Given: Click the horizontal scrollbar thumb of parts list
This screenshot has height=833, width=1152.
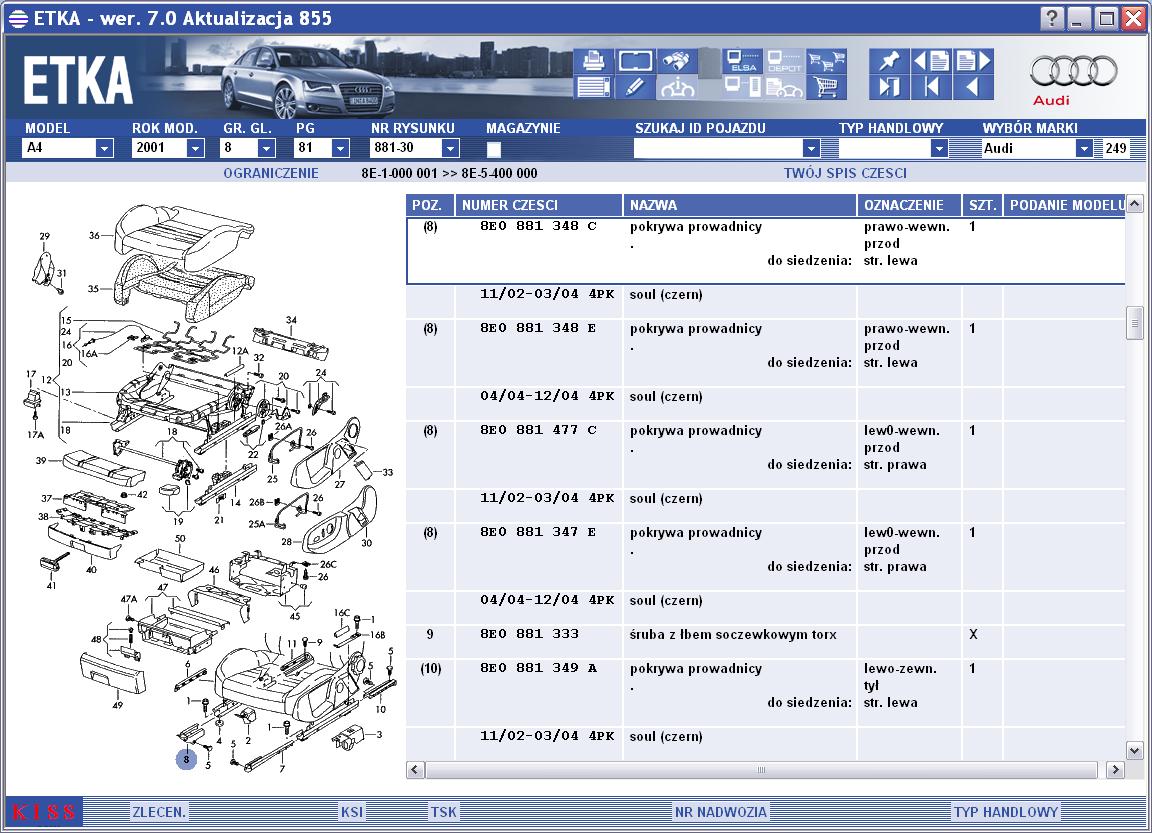Looking at the screenshot, I should coord(761,770).
